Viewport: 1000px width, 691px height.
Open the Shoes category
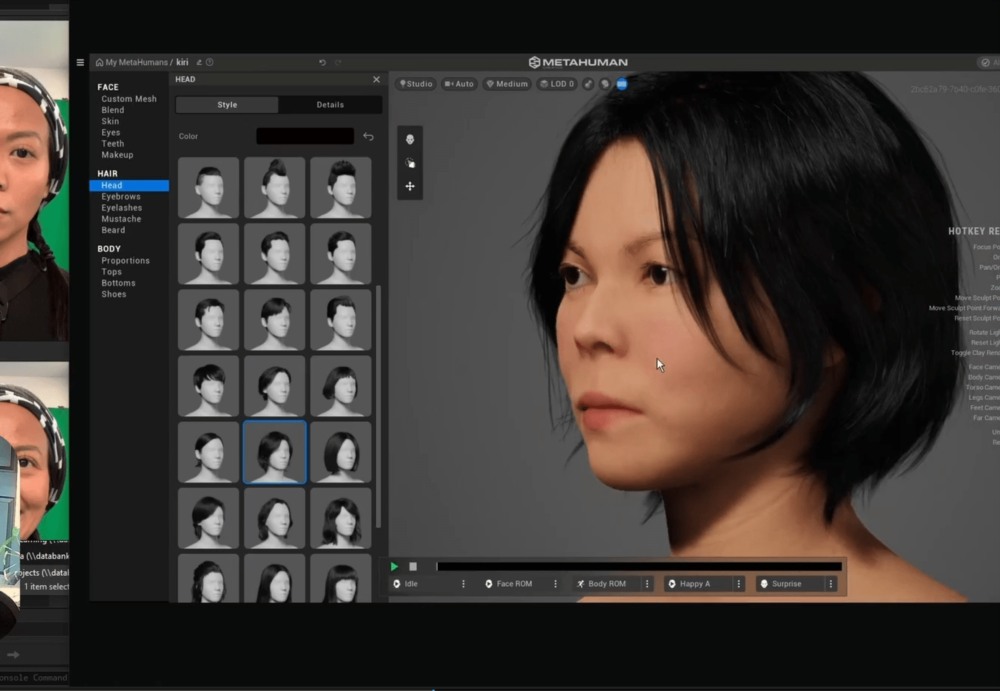pos(114,294)
